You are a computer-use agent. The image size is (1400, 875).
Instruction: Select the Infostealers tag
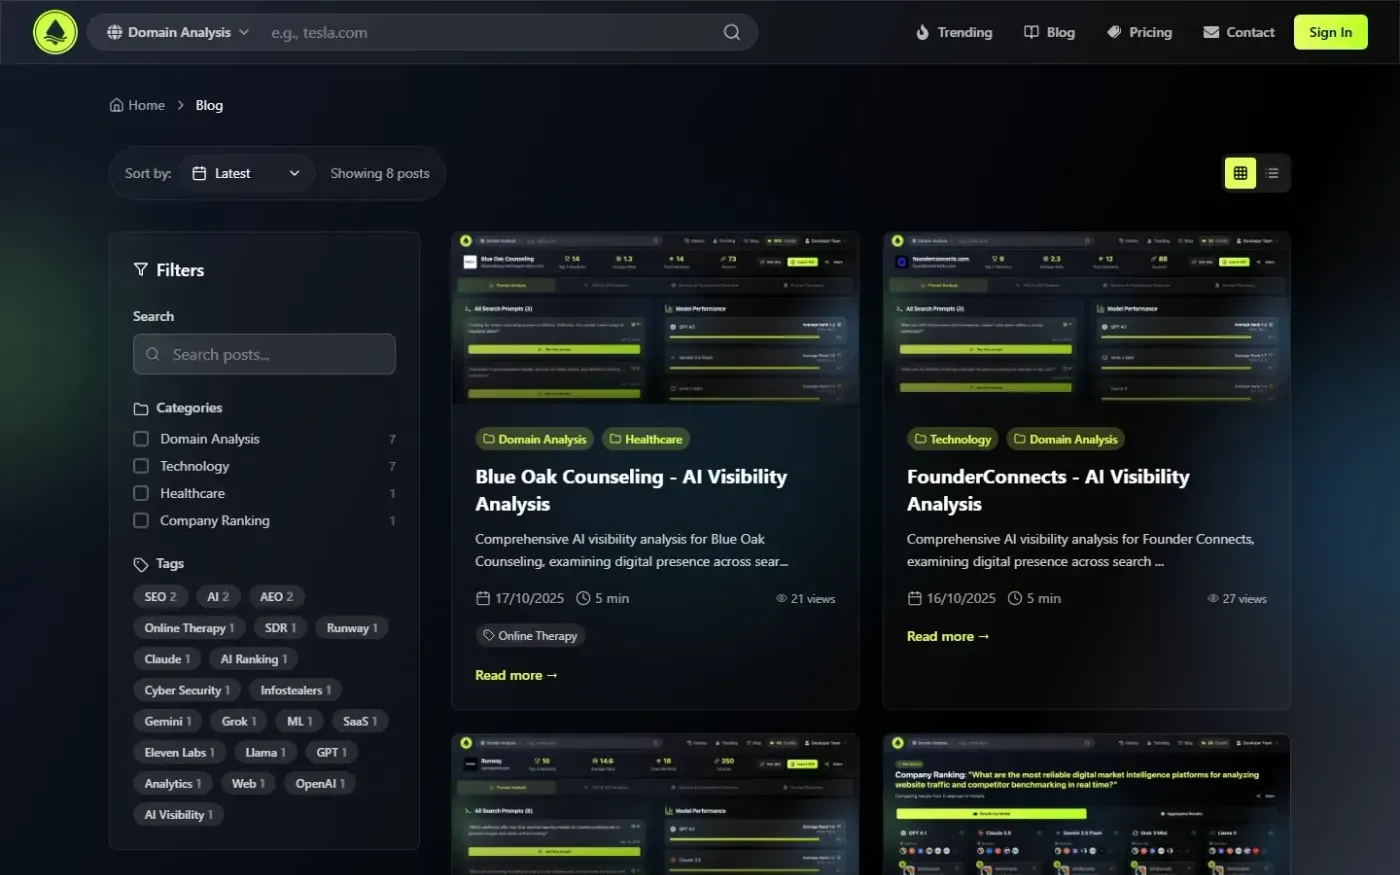click(296, 690)
